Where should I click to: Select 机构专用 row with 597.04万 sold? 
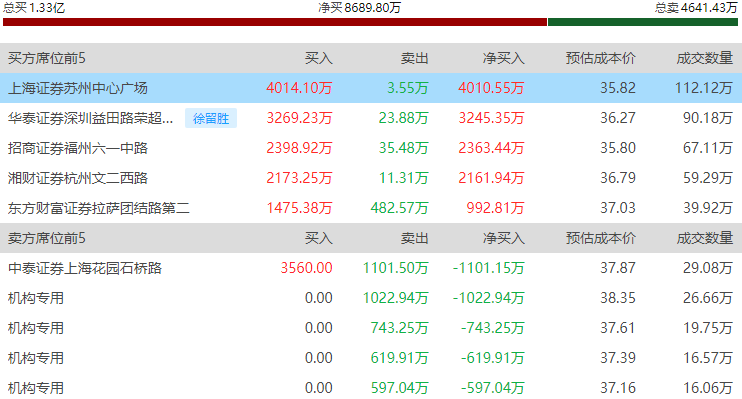click(371, 388)
